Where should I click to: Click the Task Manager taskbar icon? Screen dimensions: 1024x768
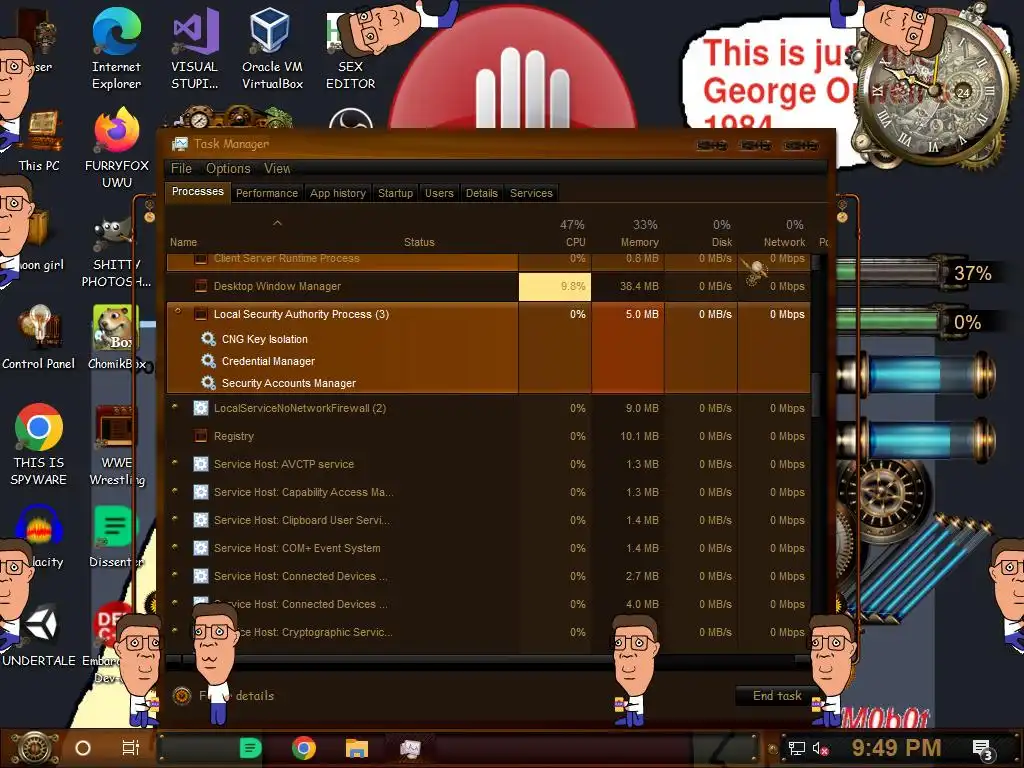coord(410,748)
